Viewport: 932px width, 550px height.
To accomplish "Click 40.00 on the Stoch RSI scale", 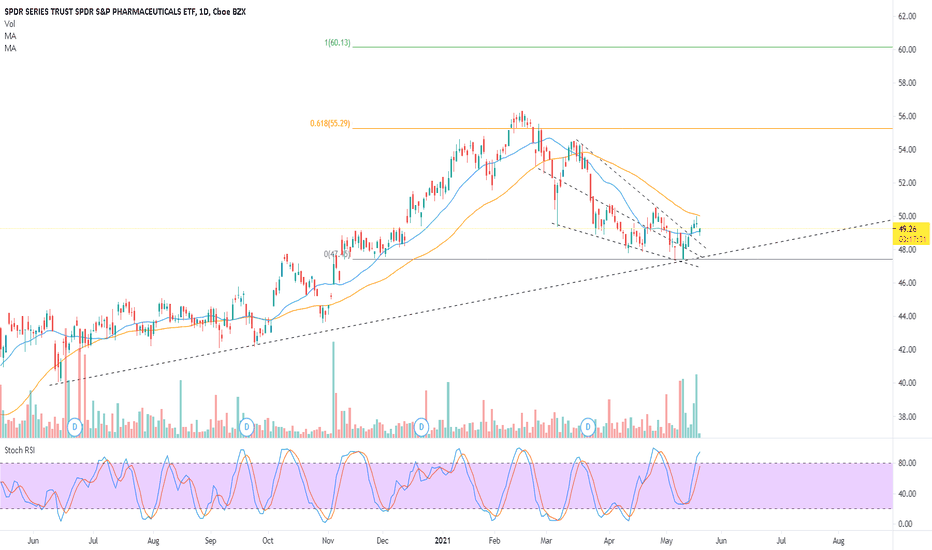I will 907,494.
